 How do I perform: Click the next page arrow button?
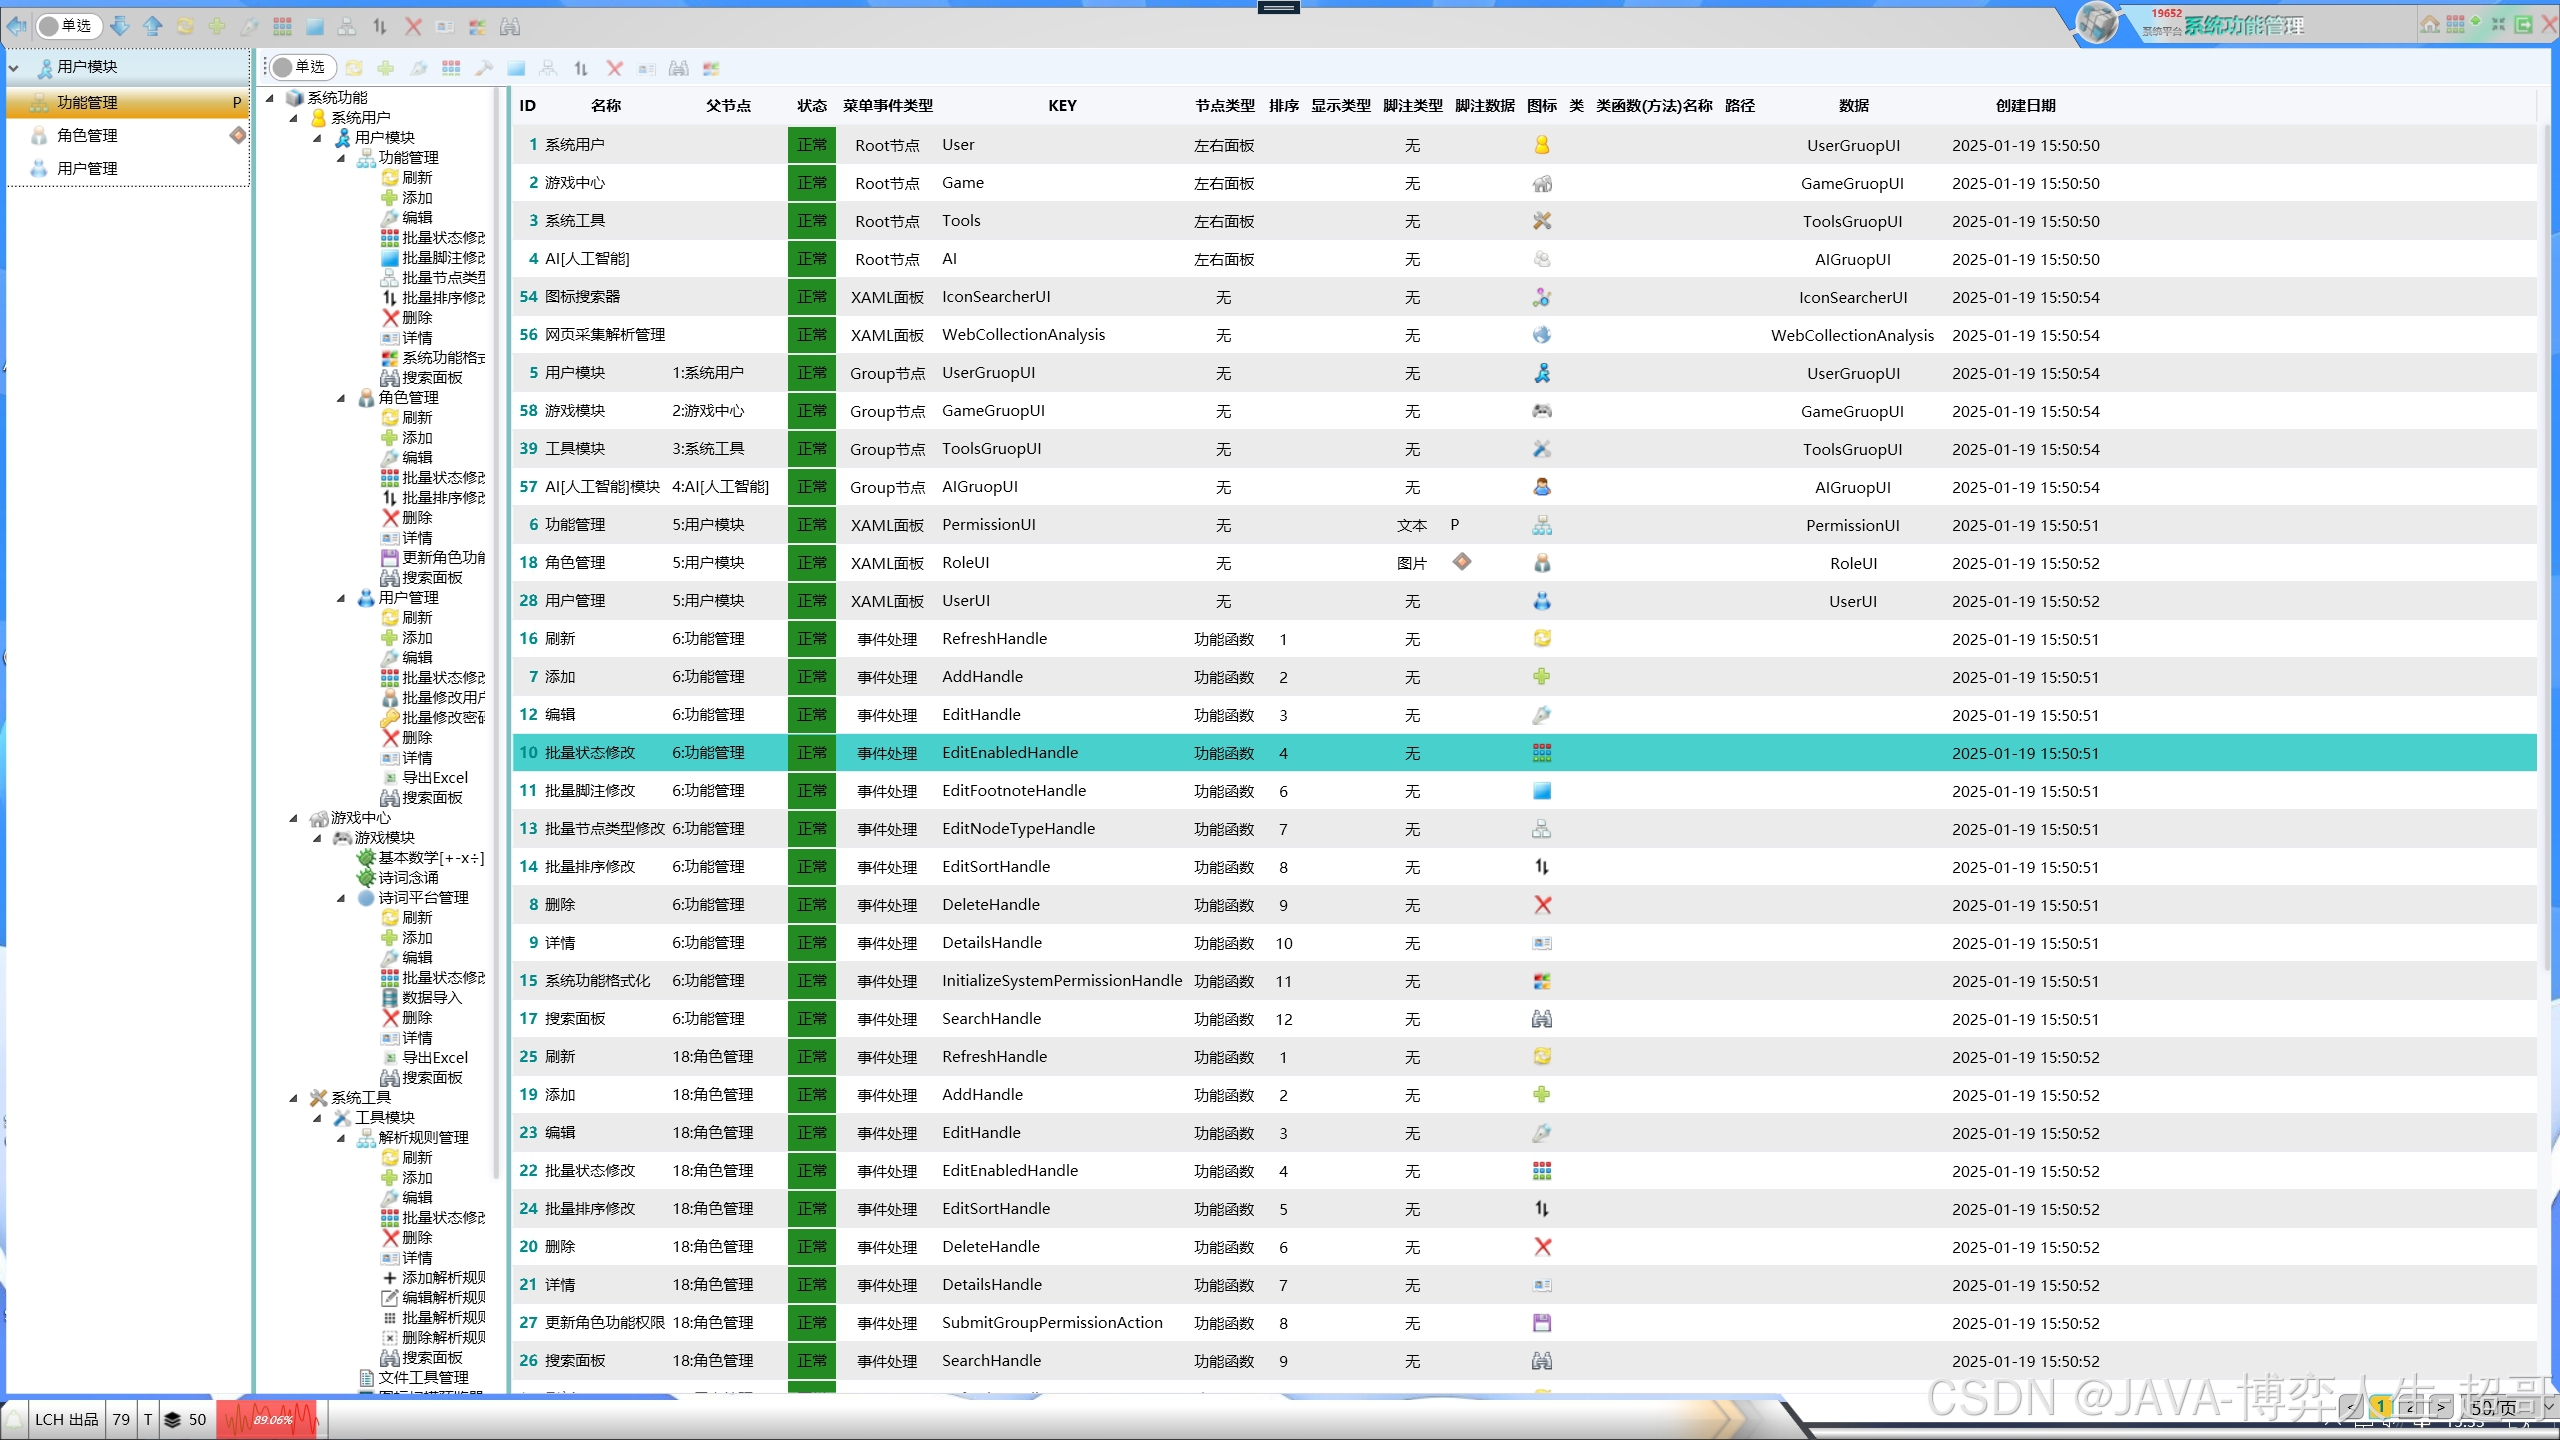(x=2441, y=1408)
